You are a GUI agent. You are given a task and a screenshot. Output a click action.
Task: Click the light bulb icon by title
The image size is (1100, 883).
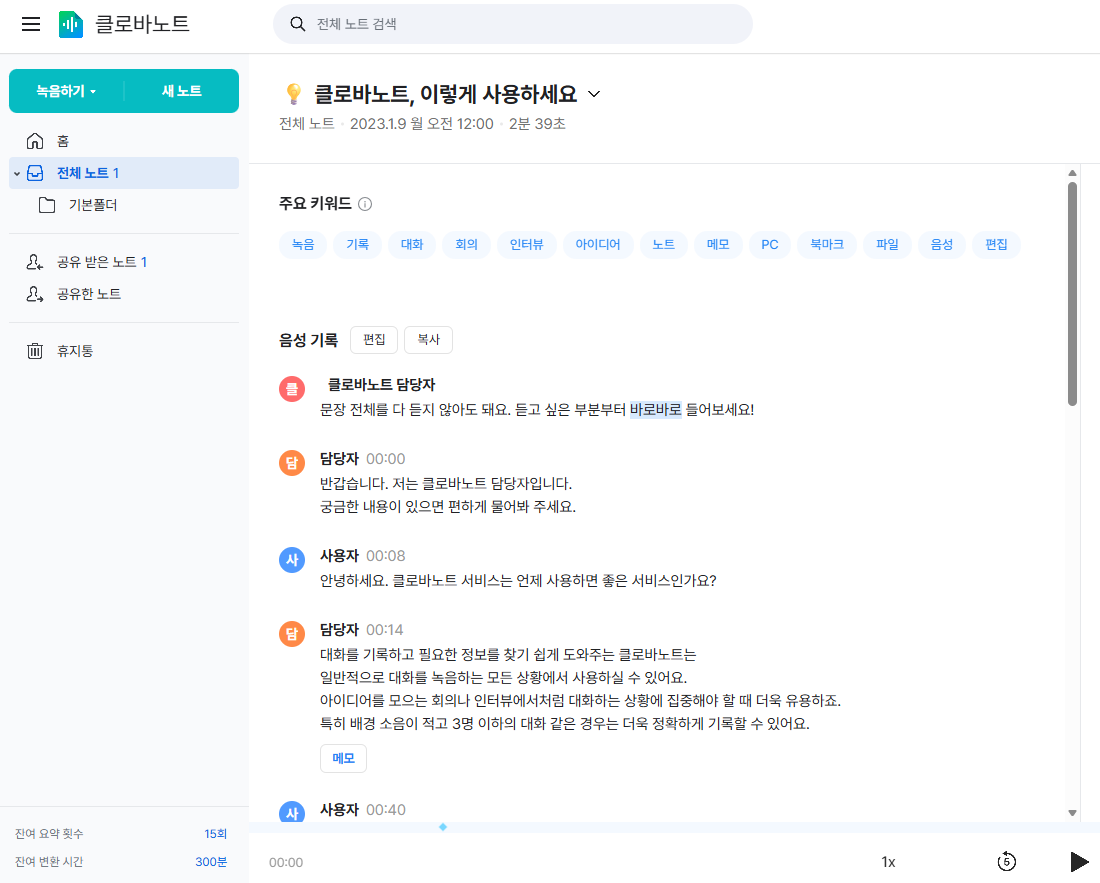point(293,94)
